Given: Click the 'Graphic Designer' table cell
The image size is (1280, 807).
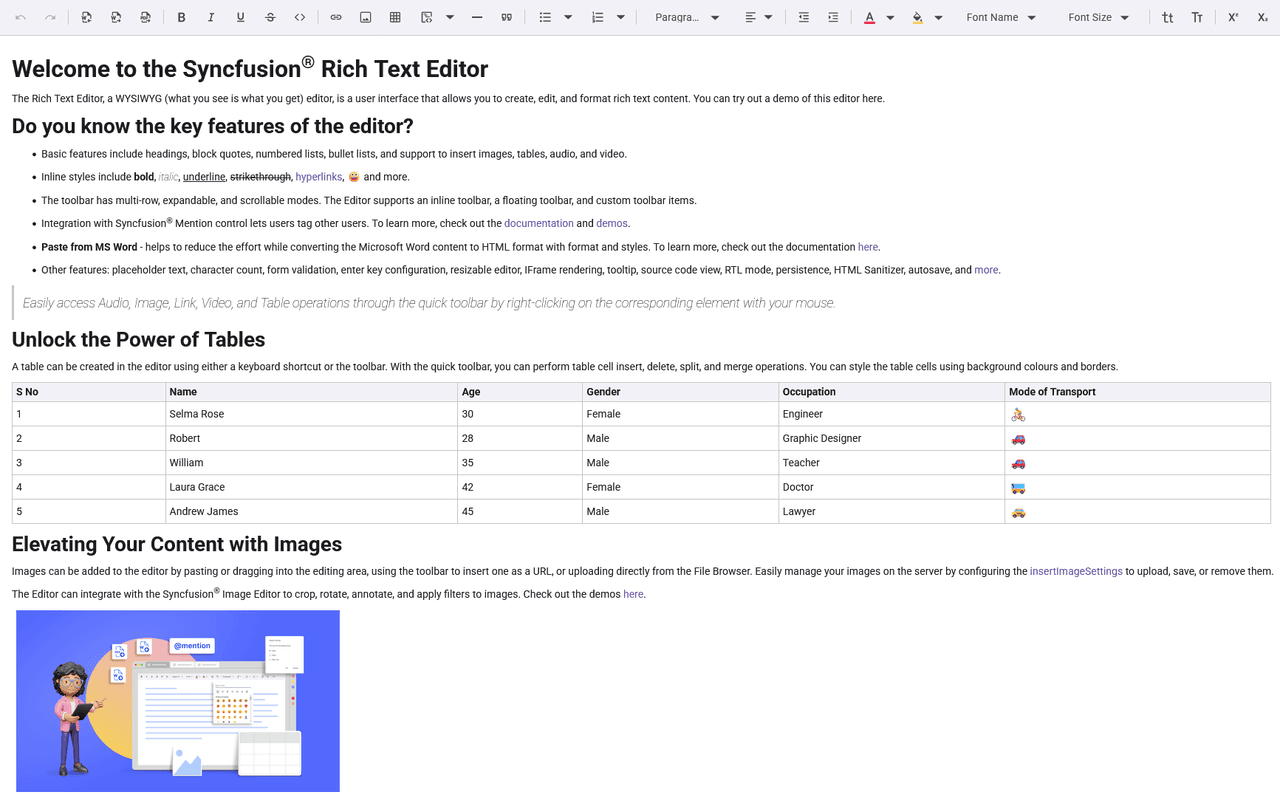Looking at the screenshot, I should pyautogui.click(x=892, y=438).
